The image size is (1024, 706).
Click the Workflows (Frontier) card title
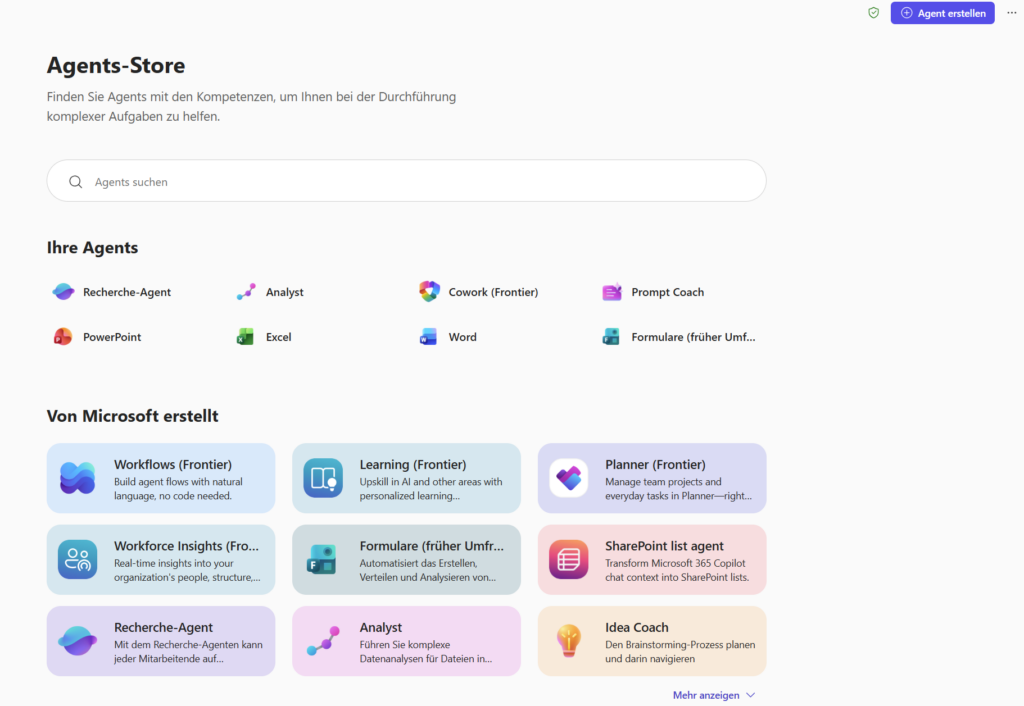(x=173, y=464)
